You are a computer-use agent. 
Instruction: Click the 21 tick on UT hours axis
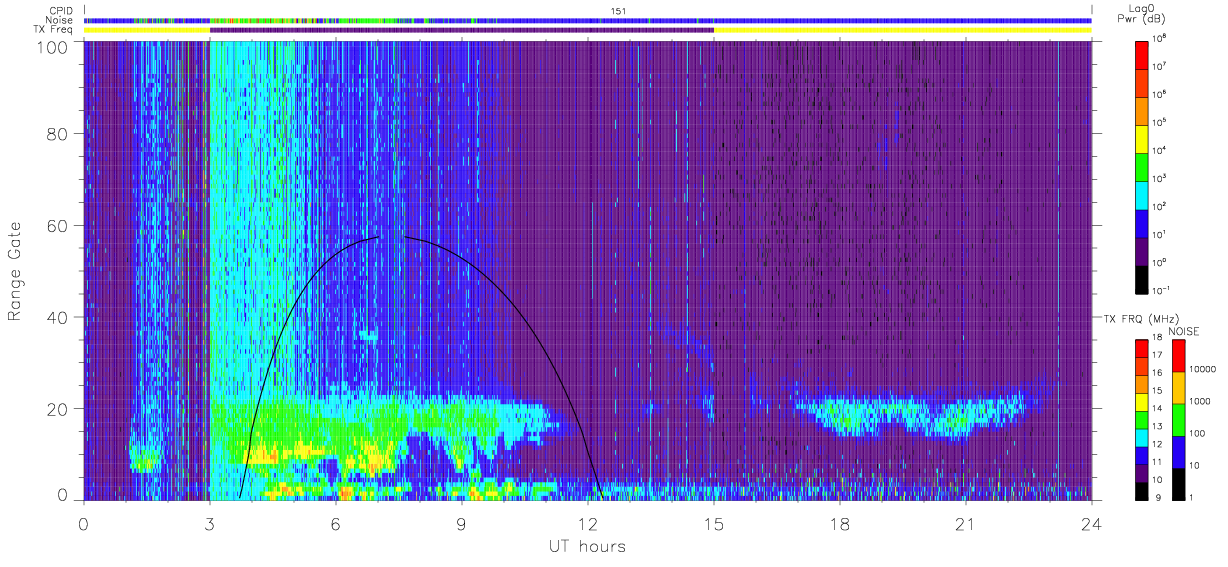965,525
